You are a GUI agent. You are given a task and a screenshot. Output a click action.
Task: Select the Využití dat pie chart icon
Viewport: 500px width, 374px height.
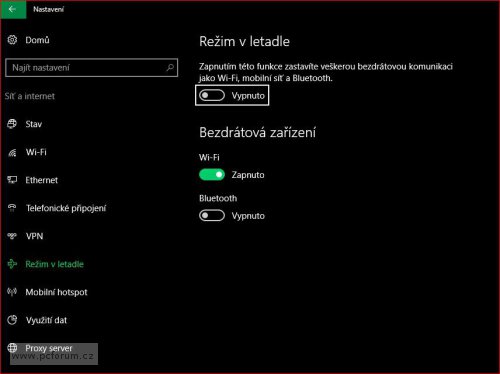pos(12,320)
